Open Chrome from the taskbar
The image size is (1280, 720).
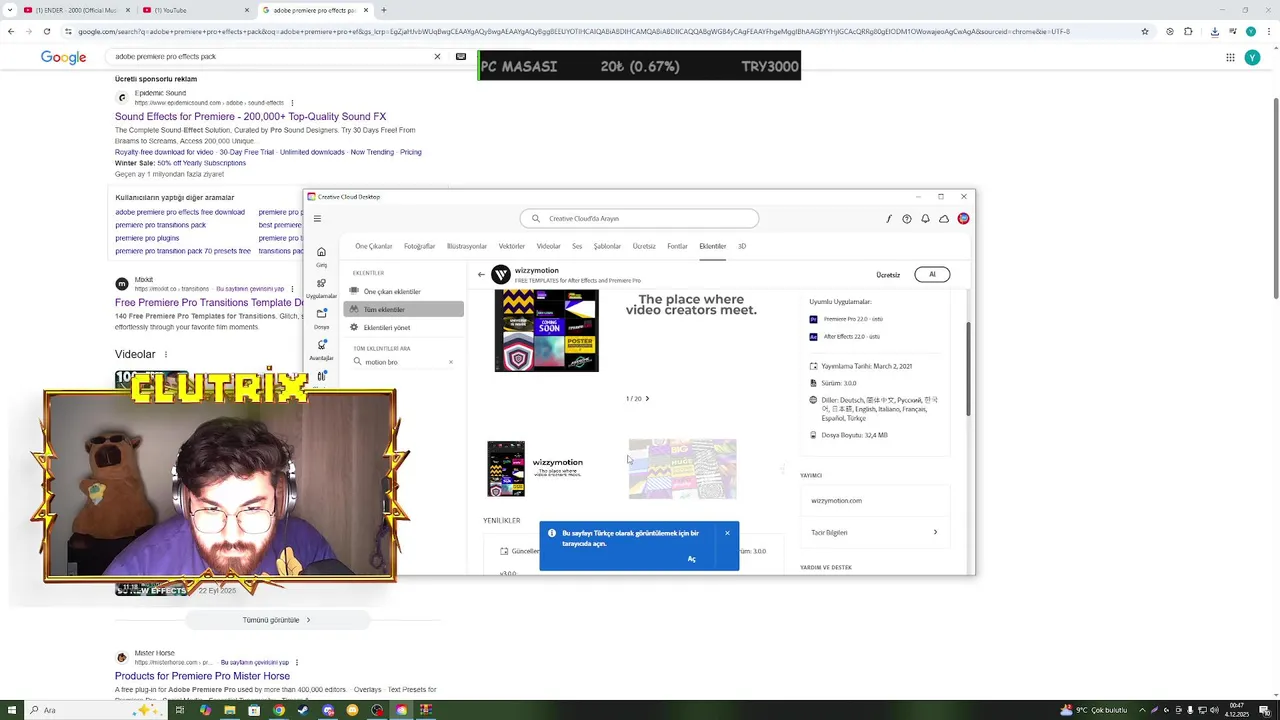(279, 710)
